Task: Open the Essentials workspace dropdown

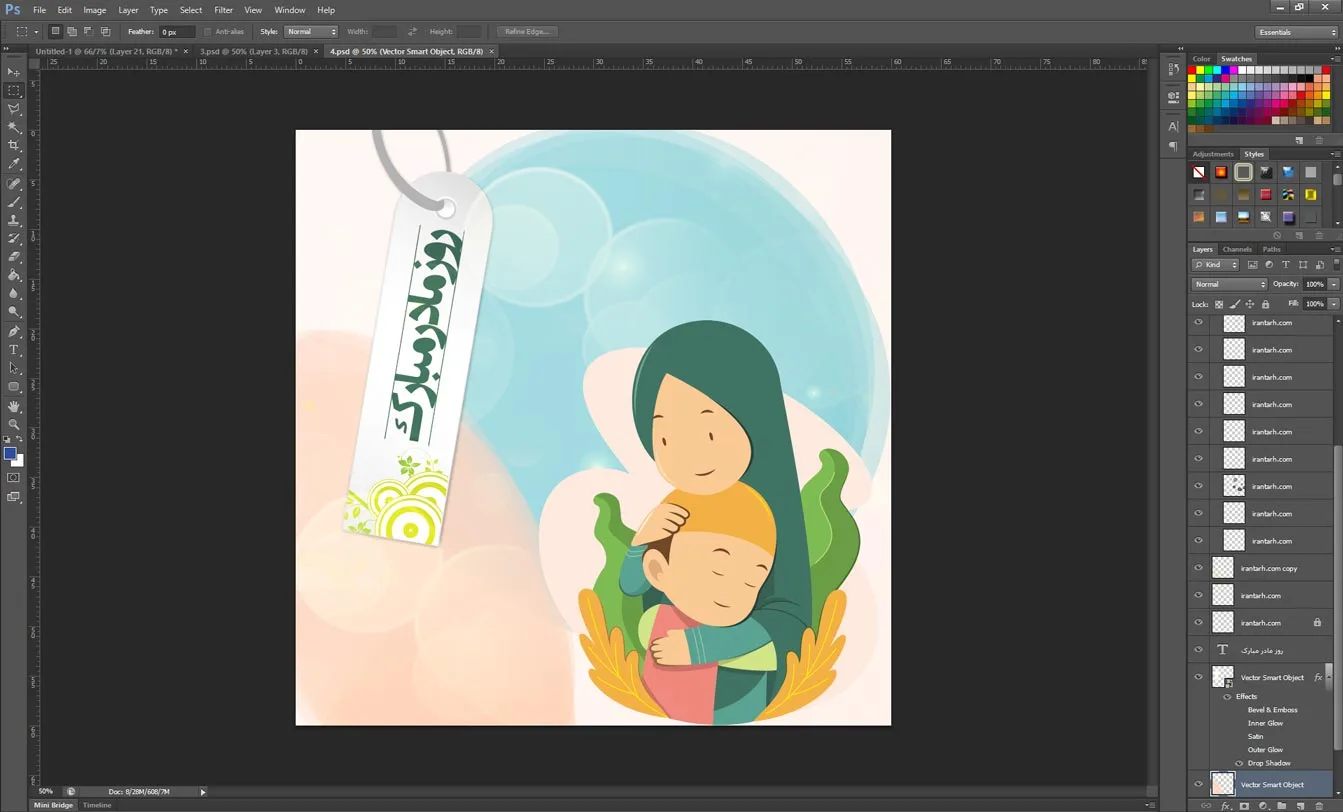Action: pyautogui.click(x=1297, y=32)
